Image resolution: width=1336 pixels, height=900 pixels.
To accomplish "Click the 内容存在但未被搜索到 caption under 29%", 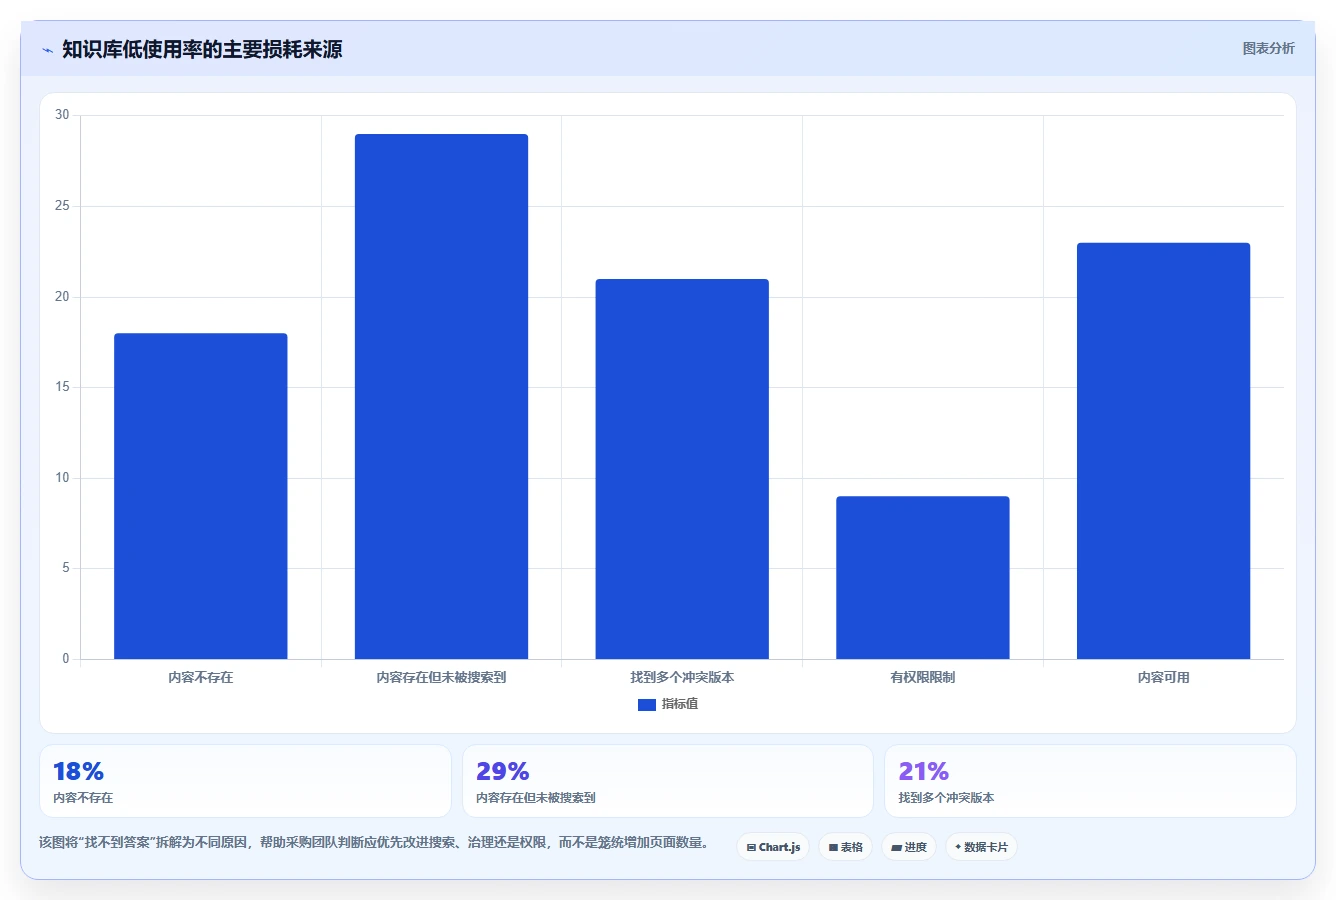I will pyautogui.click(x=536, y=798).
